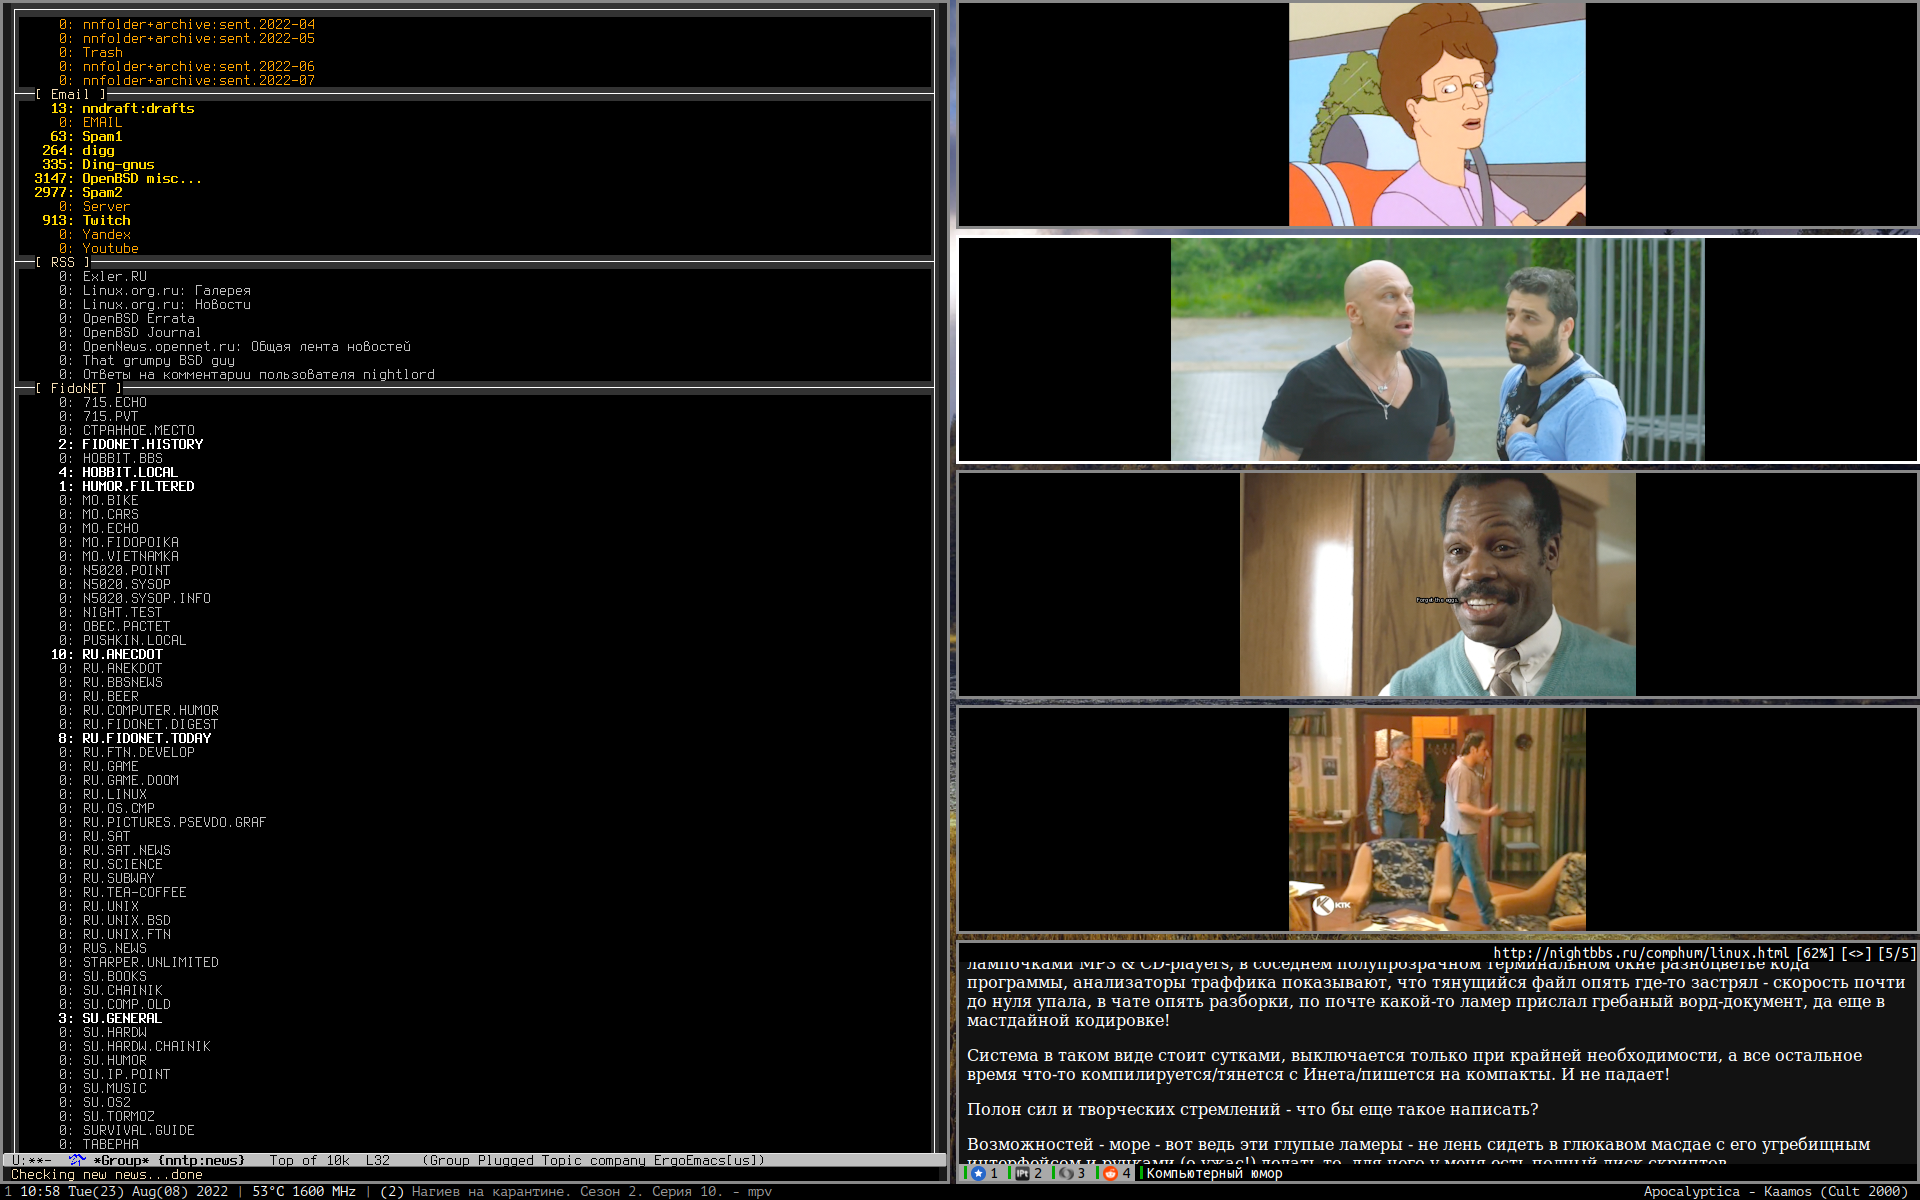Open the FIDONET.HISTORY echo

coord(142,444)
